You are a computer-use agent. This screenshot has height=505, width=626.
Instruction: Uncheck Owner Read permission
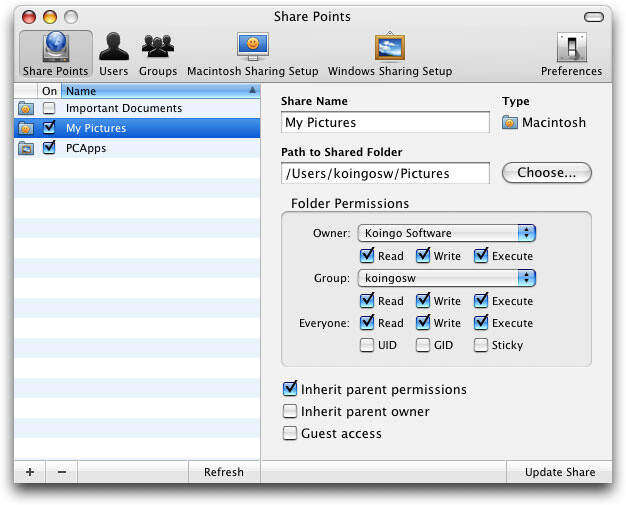point(367,255)
